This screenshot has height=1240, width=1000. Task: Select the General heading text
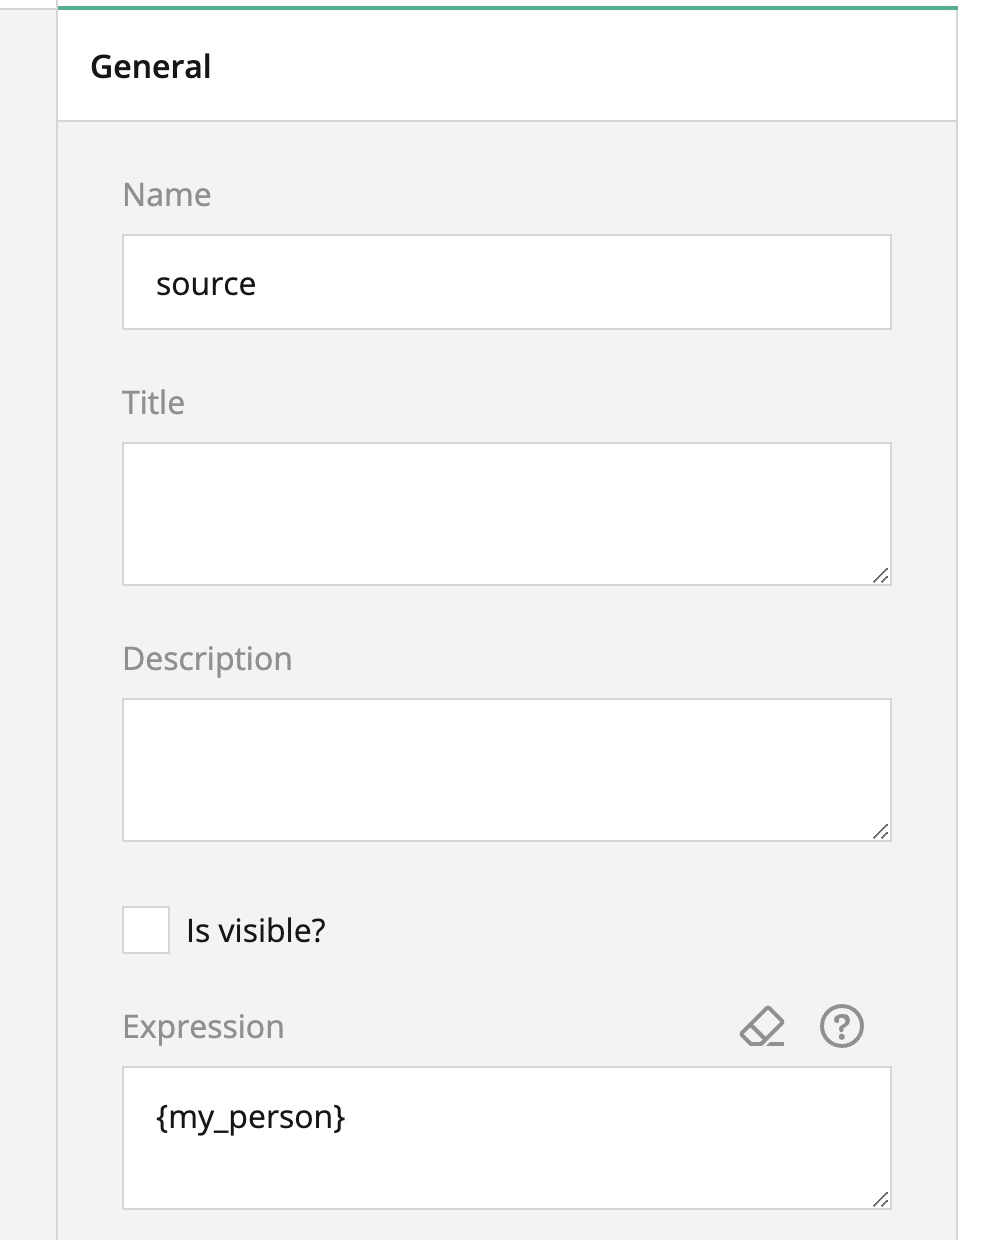click(151, 67)
